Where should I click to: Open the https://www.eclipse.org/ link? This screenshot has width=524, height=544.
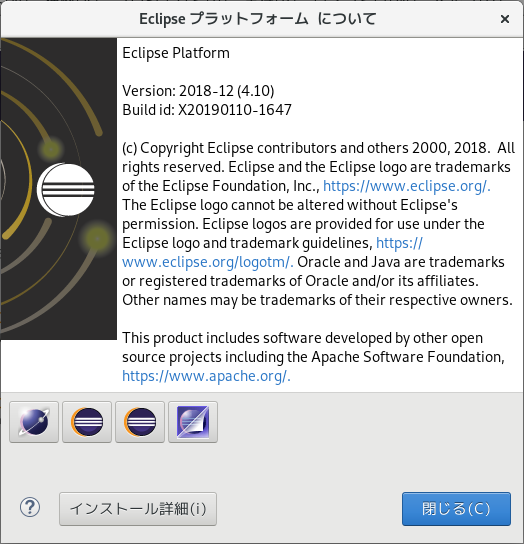(407, 186)
